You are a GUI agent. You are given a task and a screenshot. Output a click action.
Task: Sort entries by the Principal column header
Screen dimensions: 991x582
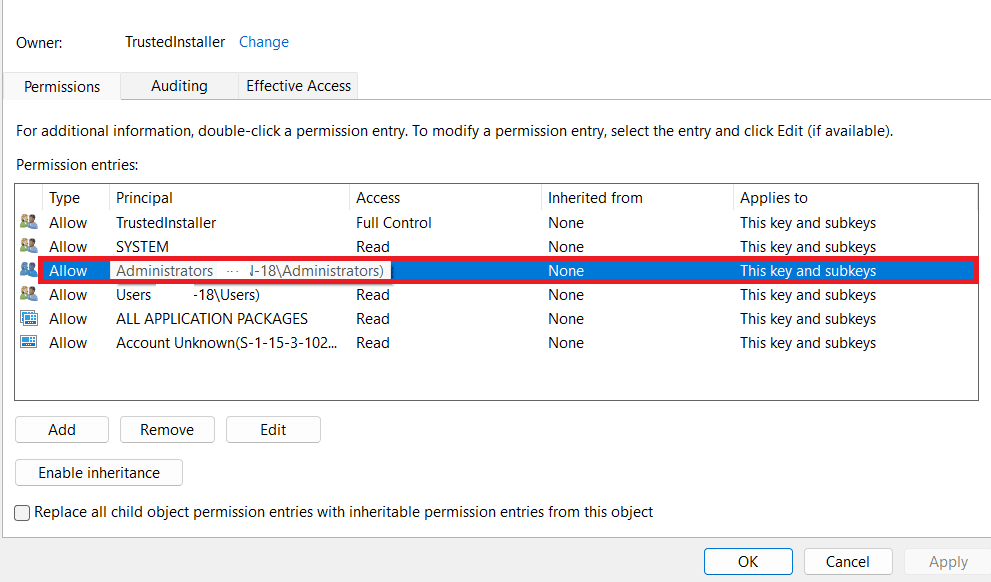230,197
